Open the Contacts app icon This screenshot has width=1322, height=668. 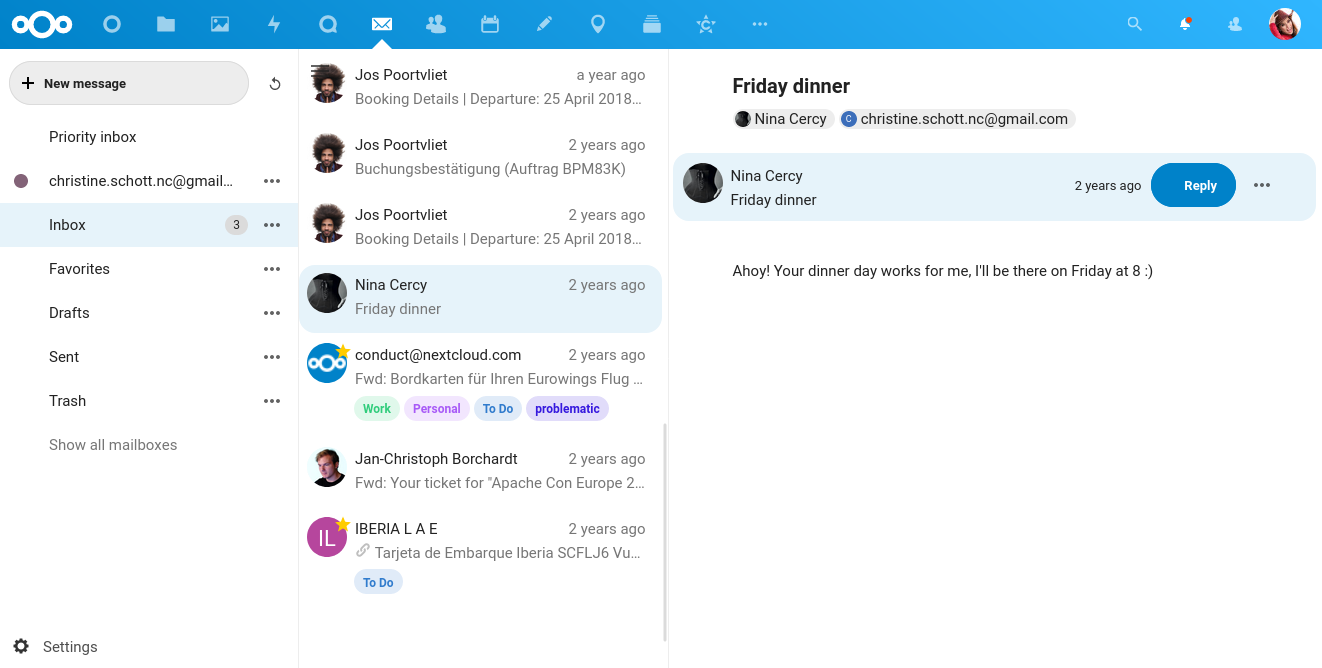[x=435, y=23]
